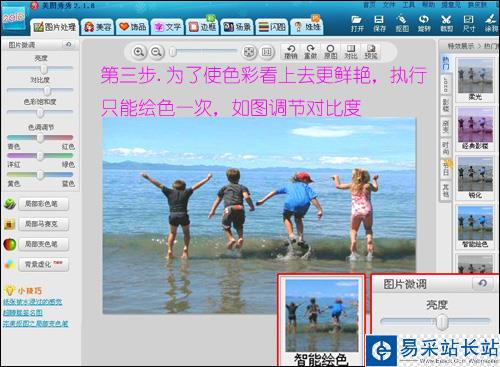The height and width of the screenshot is (367, 500).
Task: Open the 文件 menu
Action: pos(389,5)
